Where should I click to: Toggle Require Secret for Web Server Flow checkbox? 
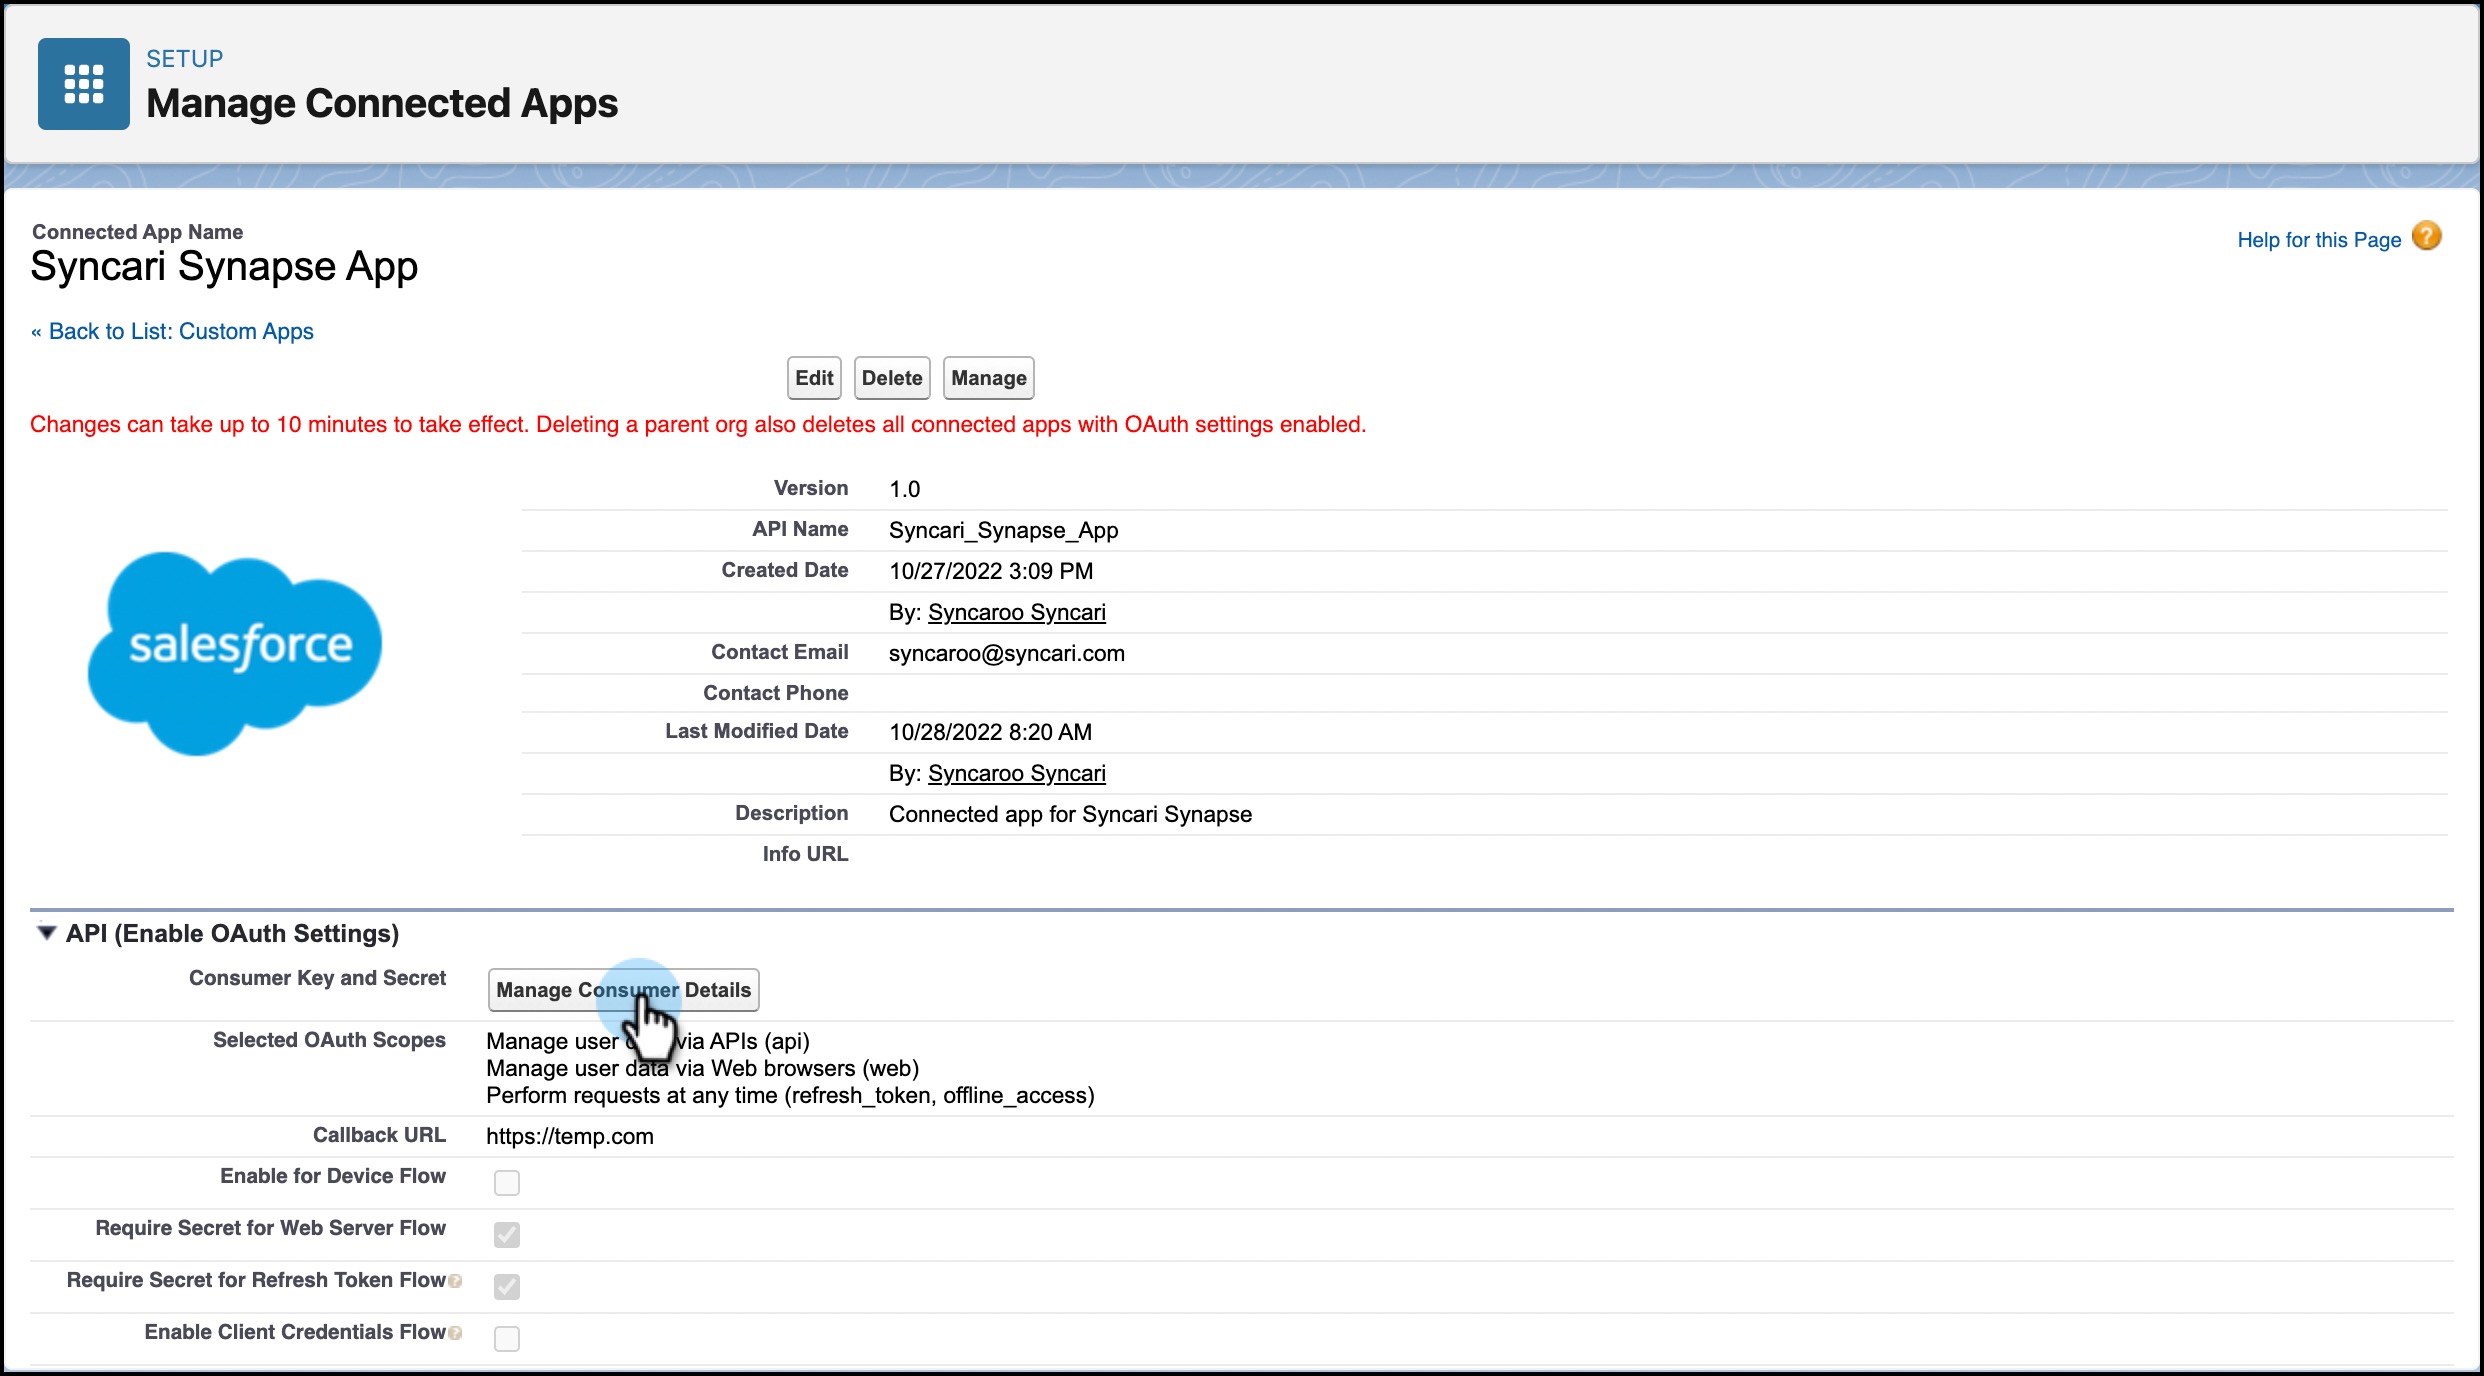click(507, 1235)
